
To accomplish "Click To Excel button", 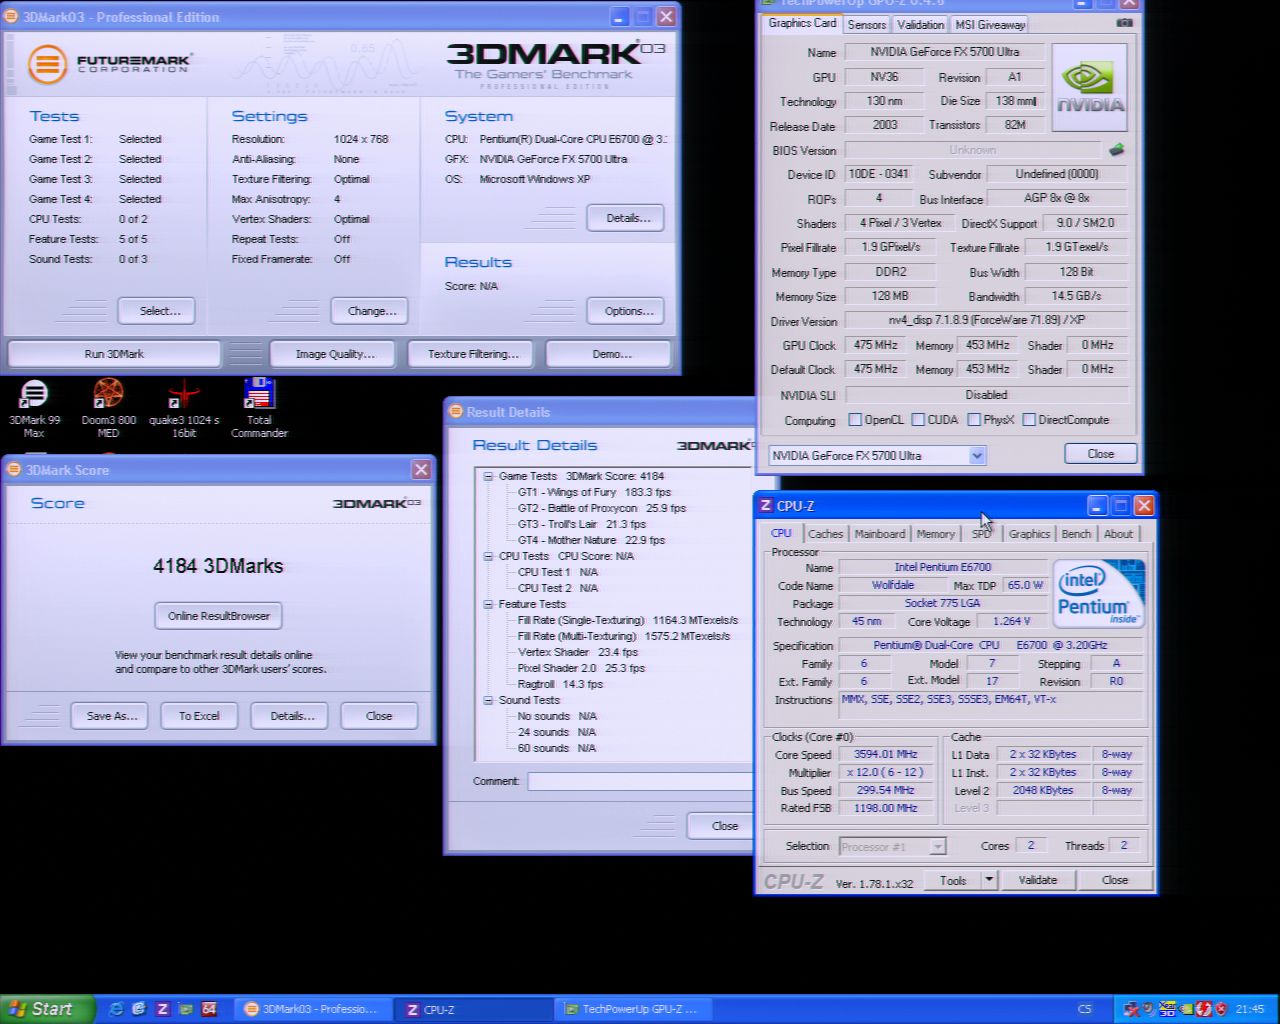I will (199, 716).
